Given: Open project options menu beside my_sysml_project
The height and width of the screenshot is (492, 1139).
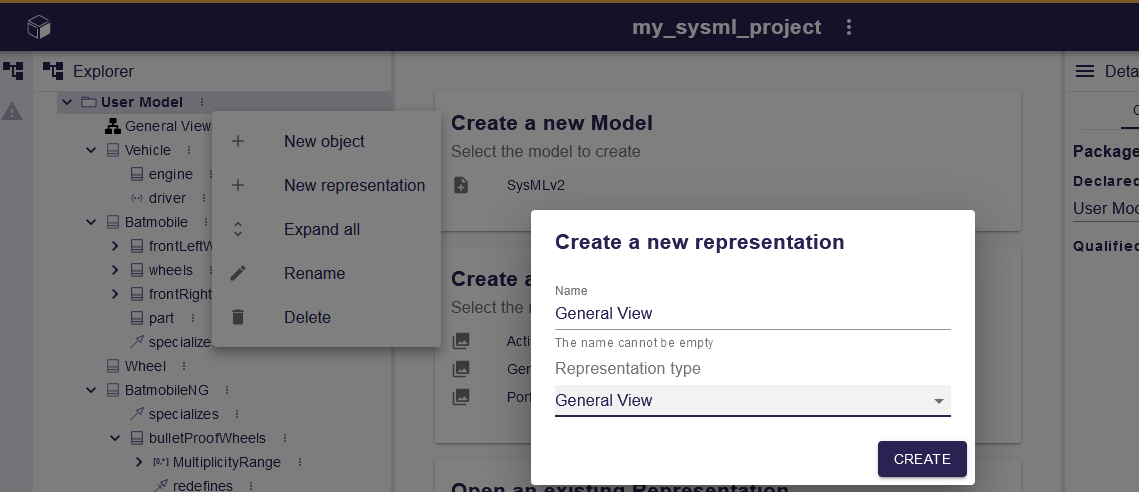Looking at the screenshot, I should (x=849, y=27).
